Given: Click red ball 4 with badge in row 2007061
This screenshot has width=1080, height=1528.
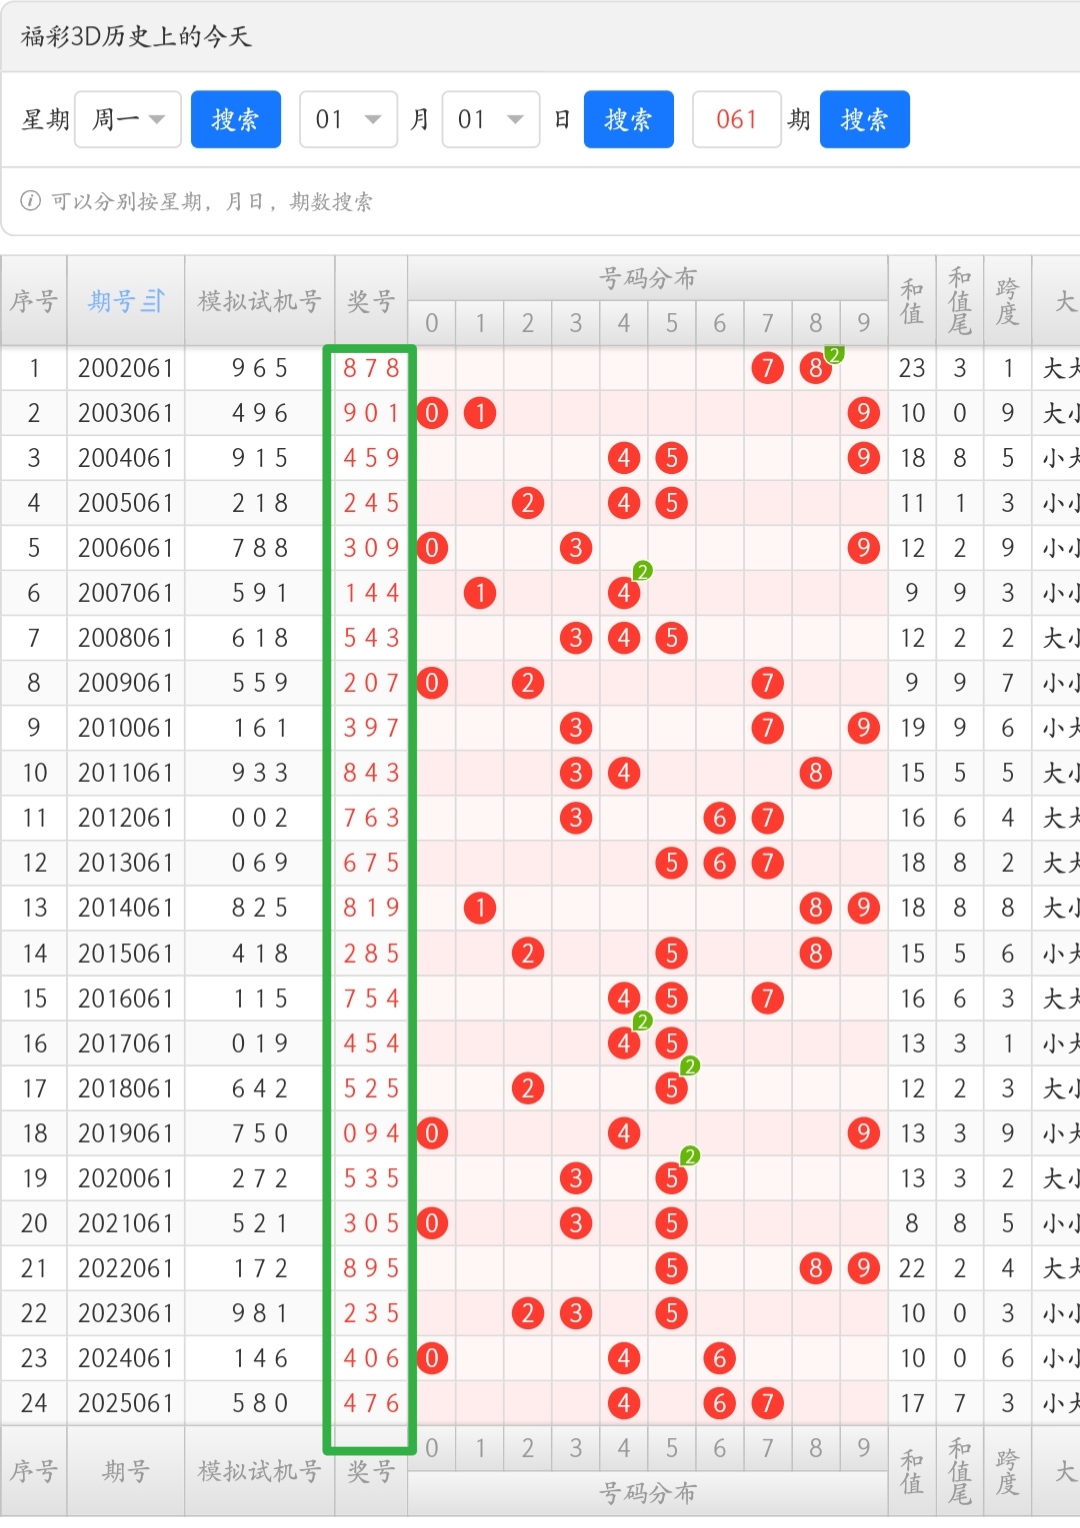Looking at the screenshot, I should click(624, 593).
